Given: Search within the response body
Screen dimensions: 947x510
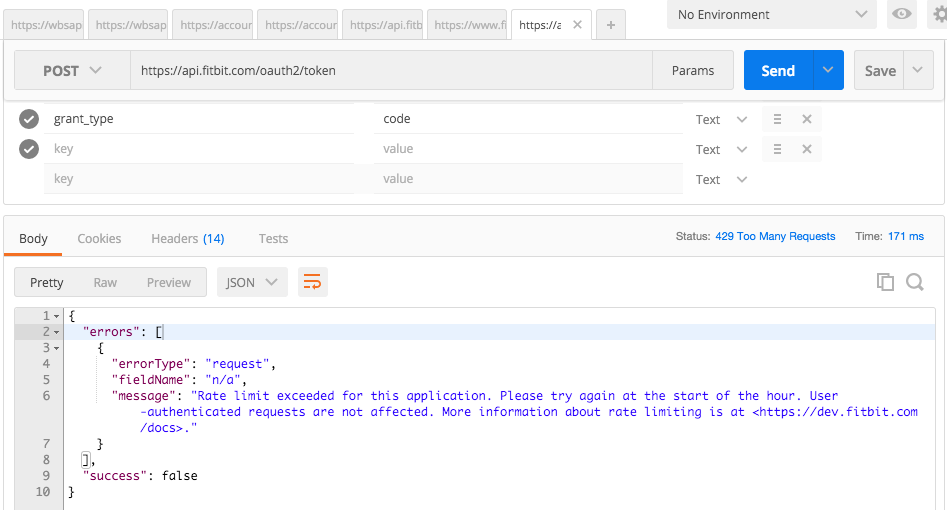Looking at the screenshot, I should (914, 282).
